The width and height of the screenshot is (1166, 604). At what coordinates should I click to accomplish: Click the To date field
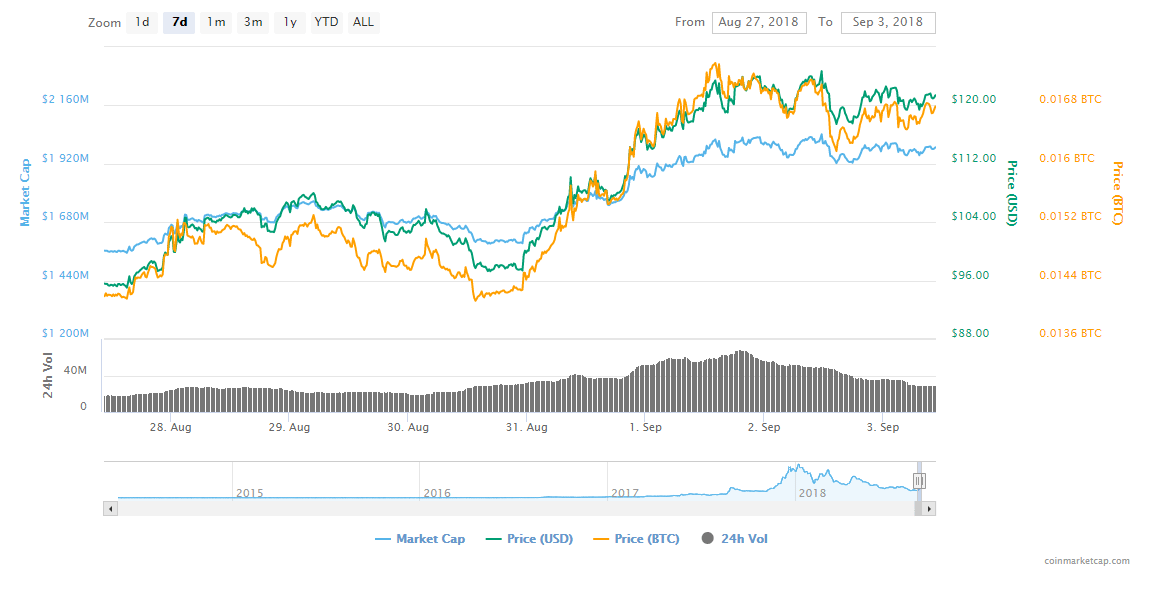(888, 22)
